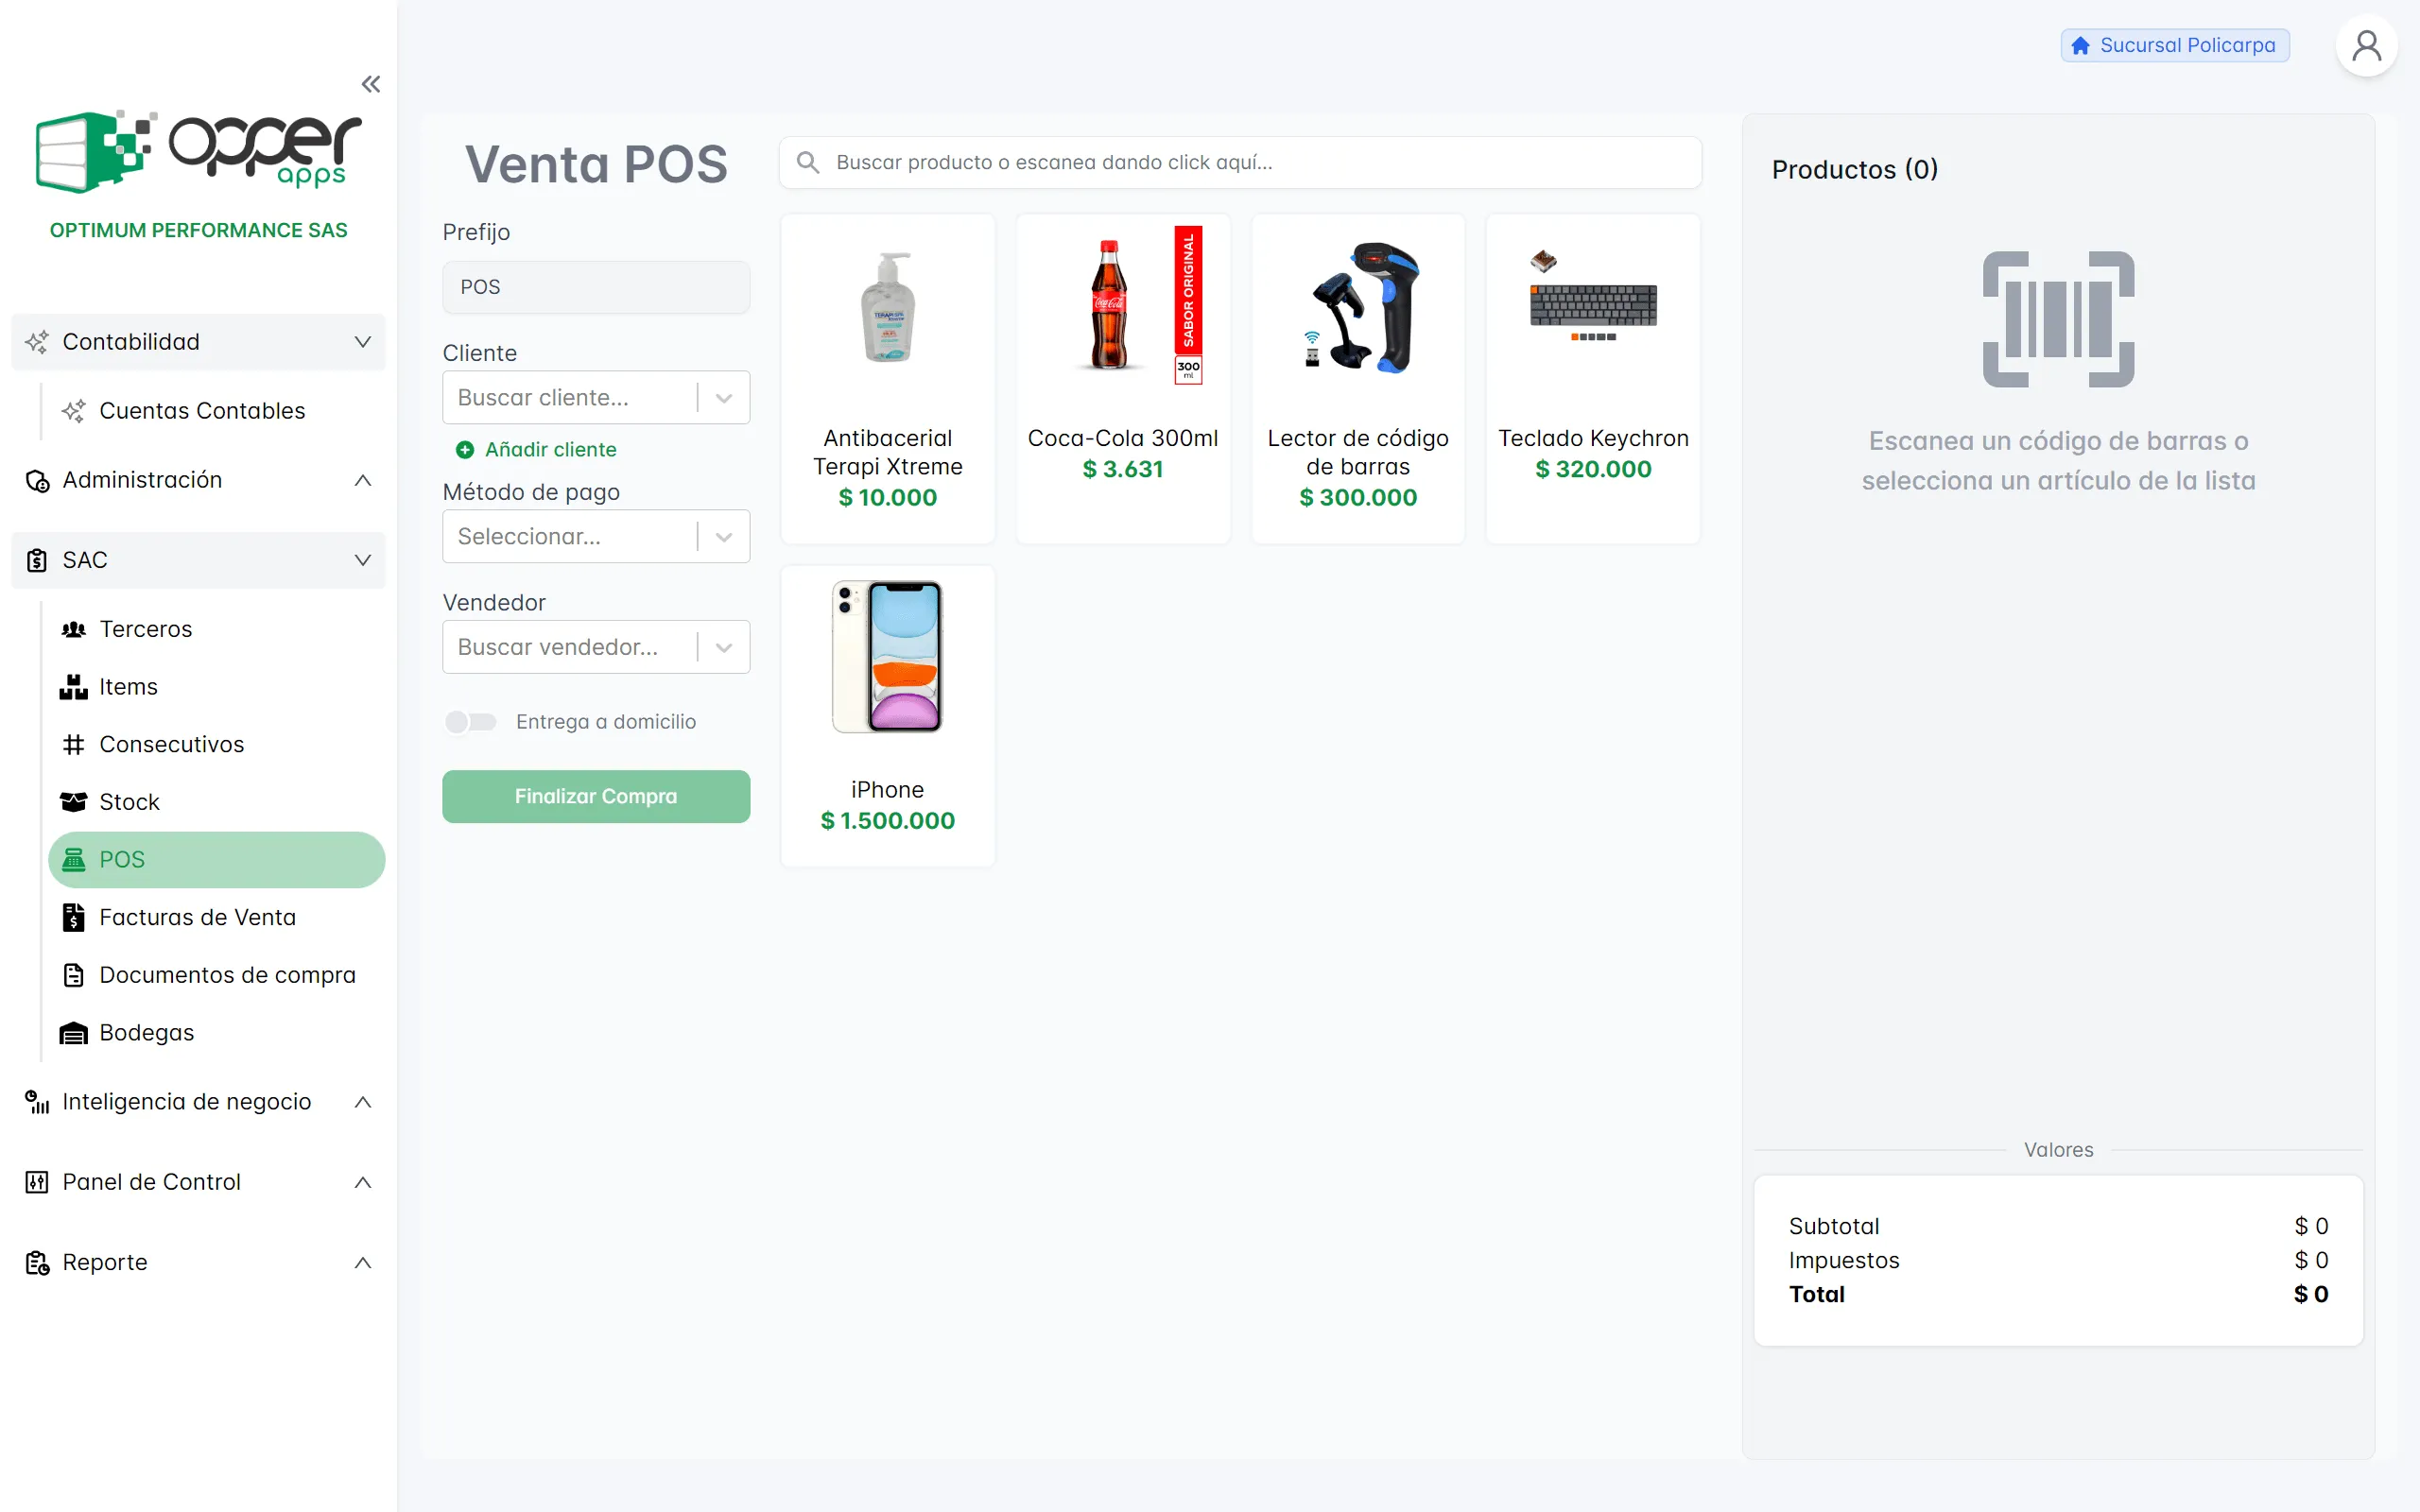Image resolution: width=2420 pixels, height=1512 pixels.
Task: Open the Método de pago Seleccionar dropdown
Action: pyautogui.click(x=596, y=537)
